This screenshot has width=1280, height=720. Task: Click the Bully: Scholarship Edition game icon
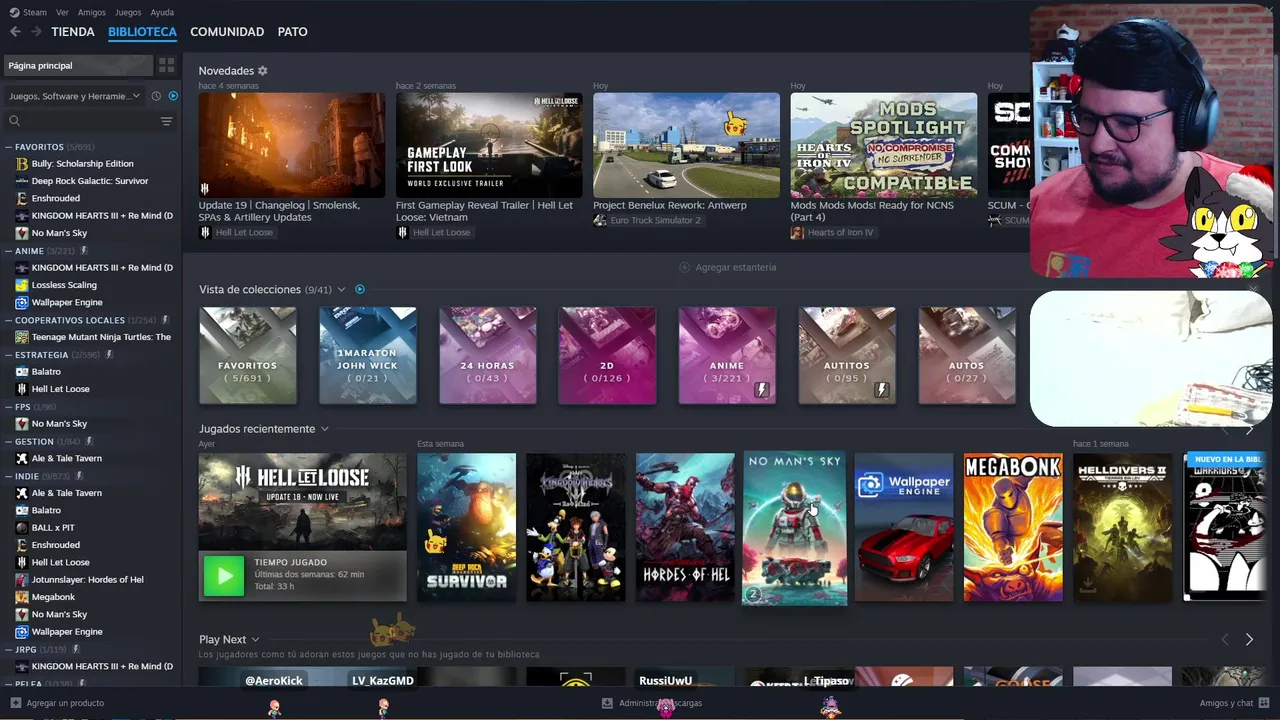click(22, 164)
